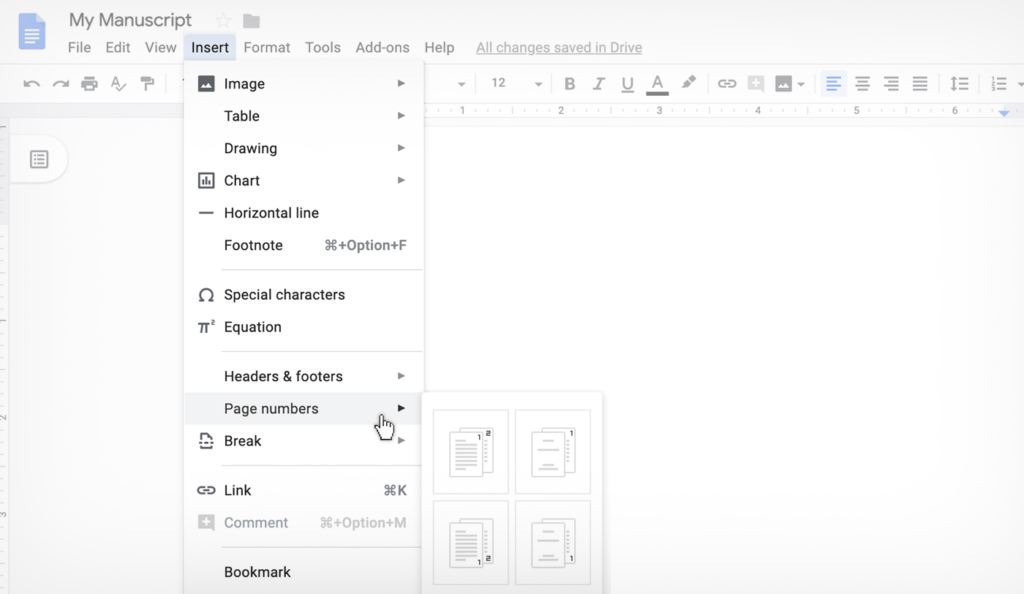Image resolution: width=1024 pixels, height=594 pixels.
Task: Click the print icon in toolbar
Action: [x=90, y=84]
